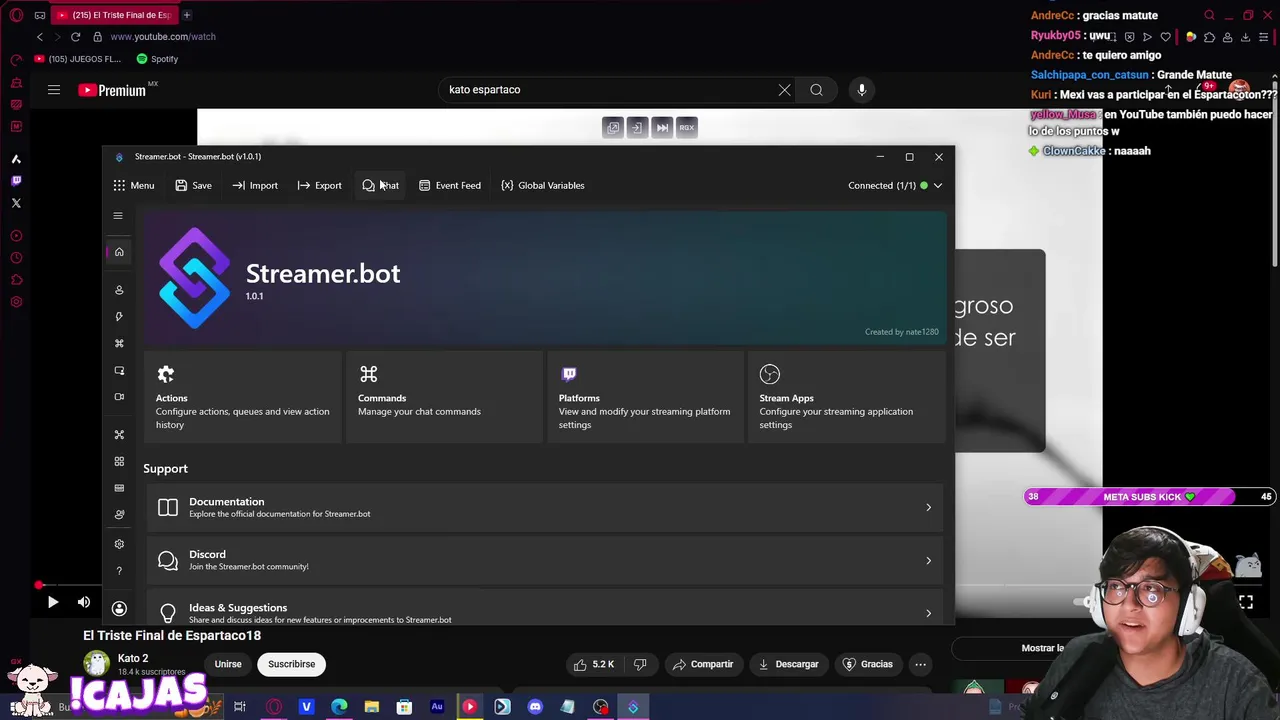The image size is (1280, 720).
Task: Click the Suscribirse button
Action: [292, 664]
